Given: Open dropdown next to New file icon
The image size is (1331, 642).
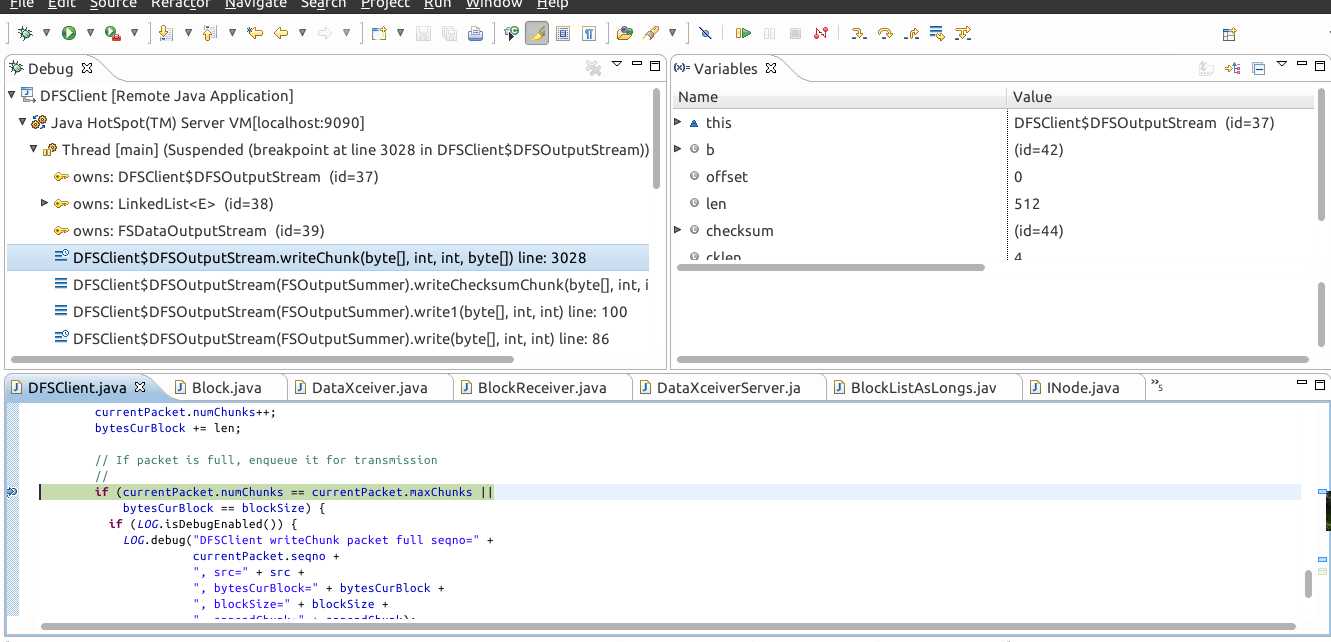Looking at the screenshot, I should pyautogui.click(x=399, y=33).
